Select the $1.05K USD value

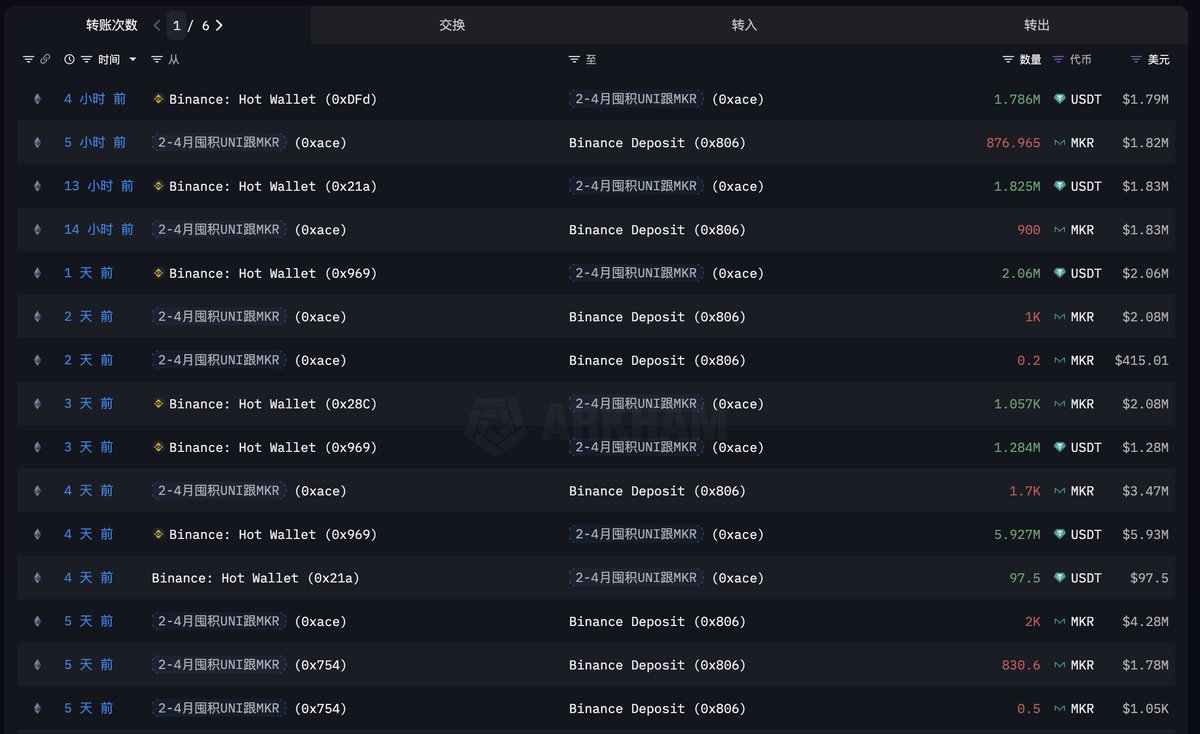[x=1145, y=708]
